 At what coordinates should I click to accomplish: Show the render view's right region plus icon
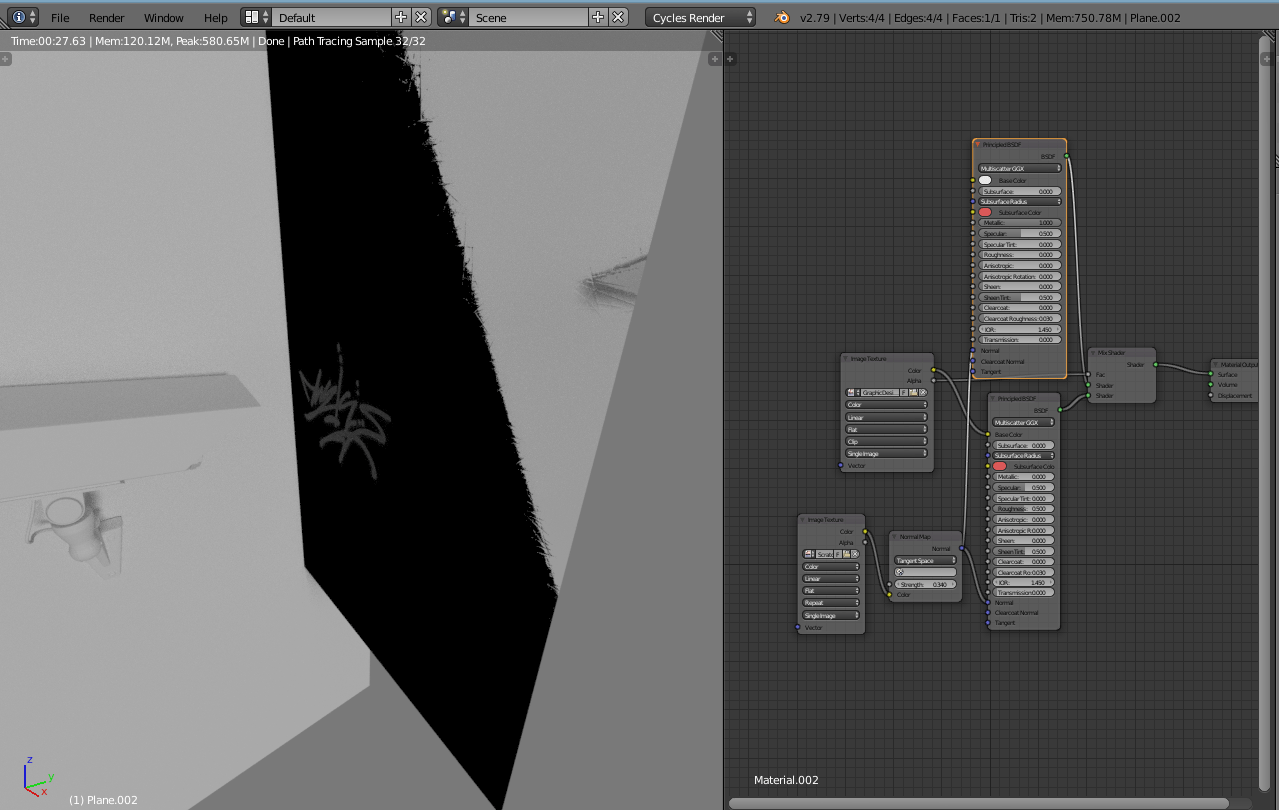[x=715, y=59]
